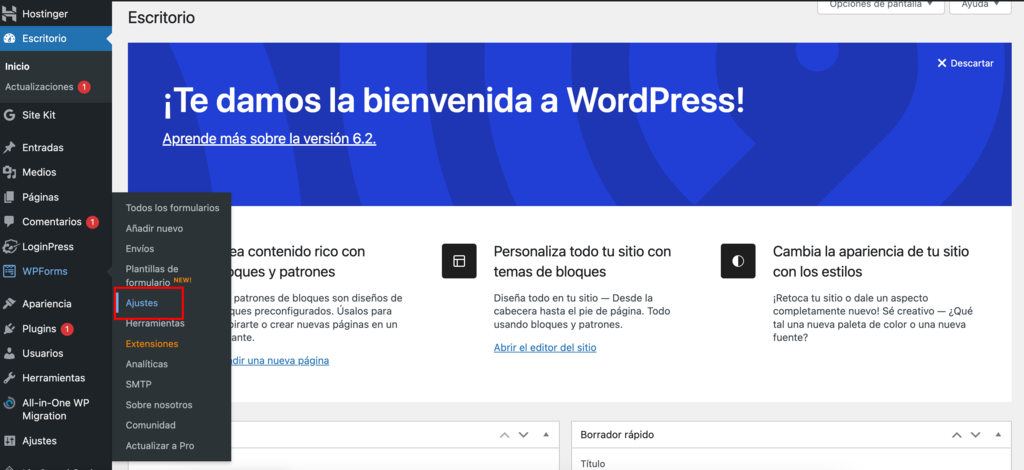This screenshot has height=470, width=1024.
Task: Open Comunidad in the WPForms submenu
Action: click(150, 425)
